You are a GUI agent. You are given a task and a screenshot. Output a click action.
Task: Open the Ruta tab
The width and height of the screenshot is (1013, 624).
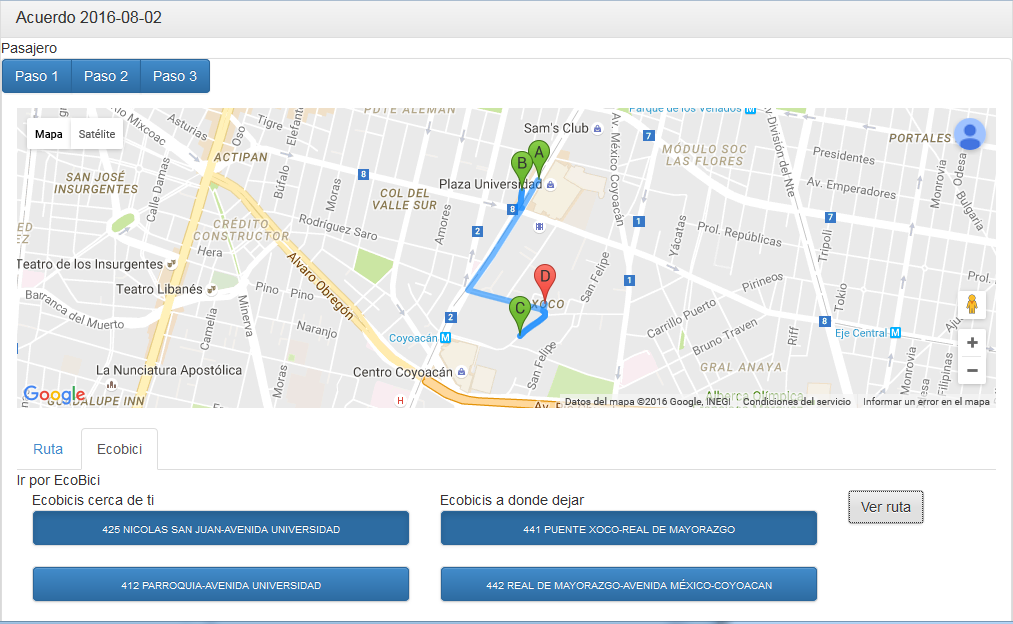pyautogui.click(x=48, y=449)
